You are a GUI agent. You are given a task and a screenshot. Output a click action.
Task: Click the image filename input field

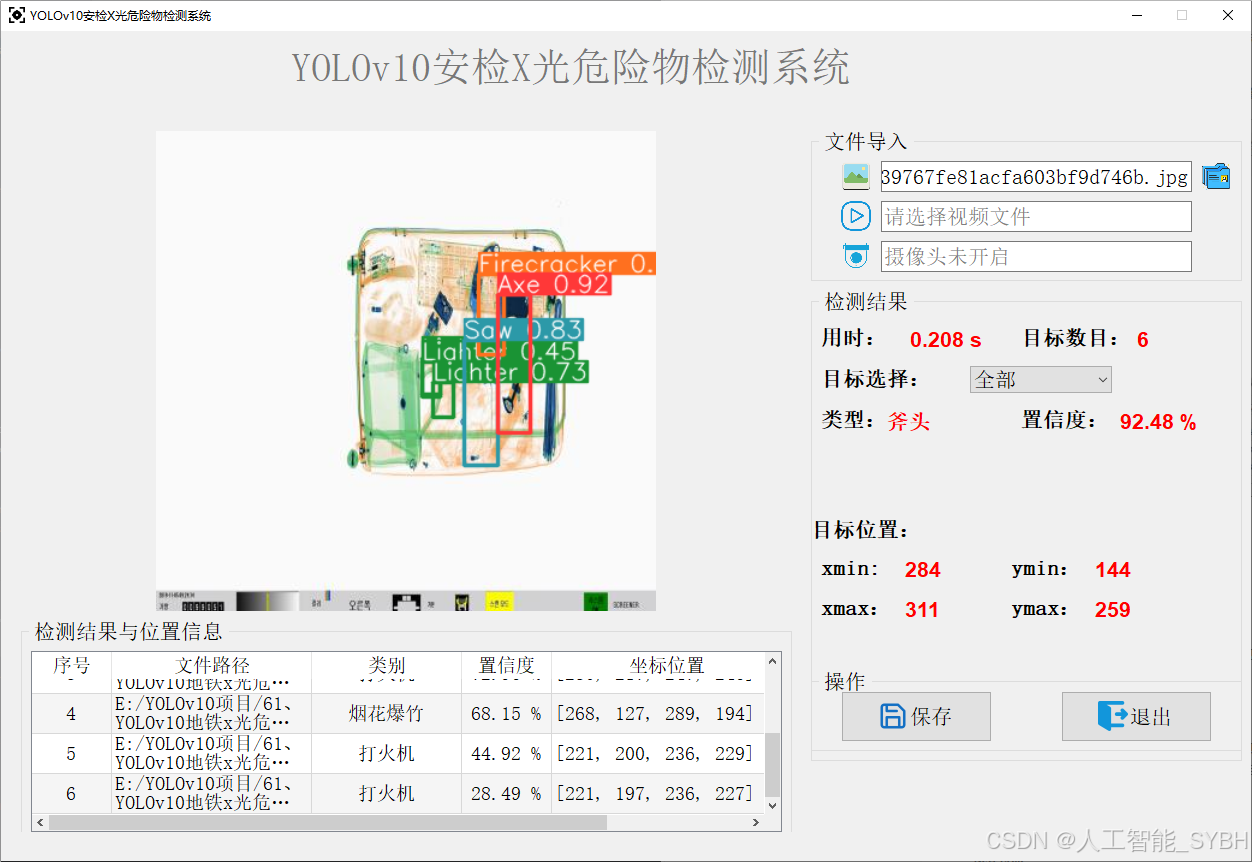(1036, 177)
